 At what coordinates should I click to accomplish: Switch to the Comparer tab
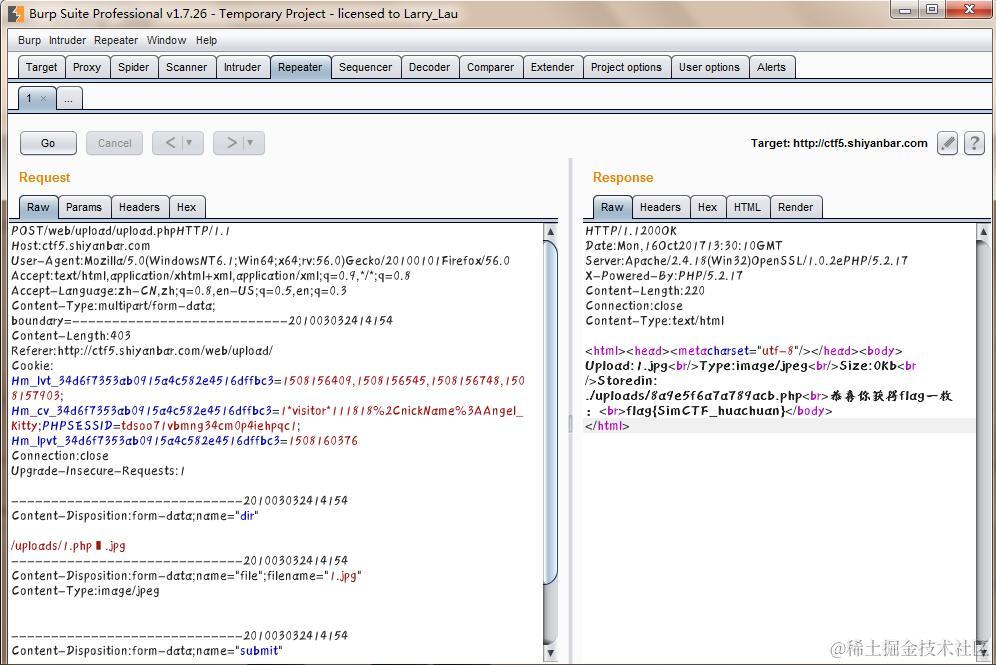490,67
